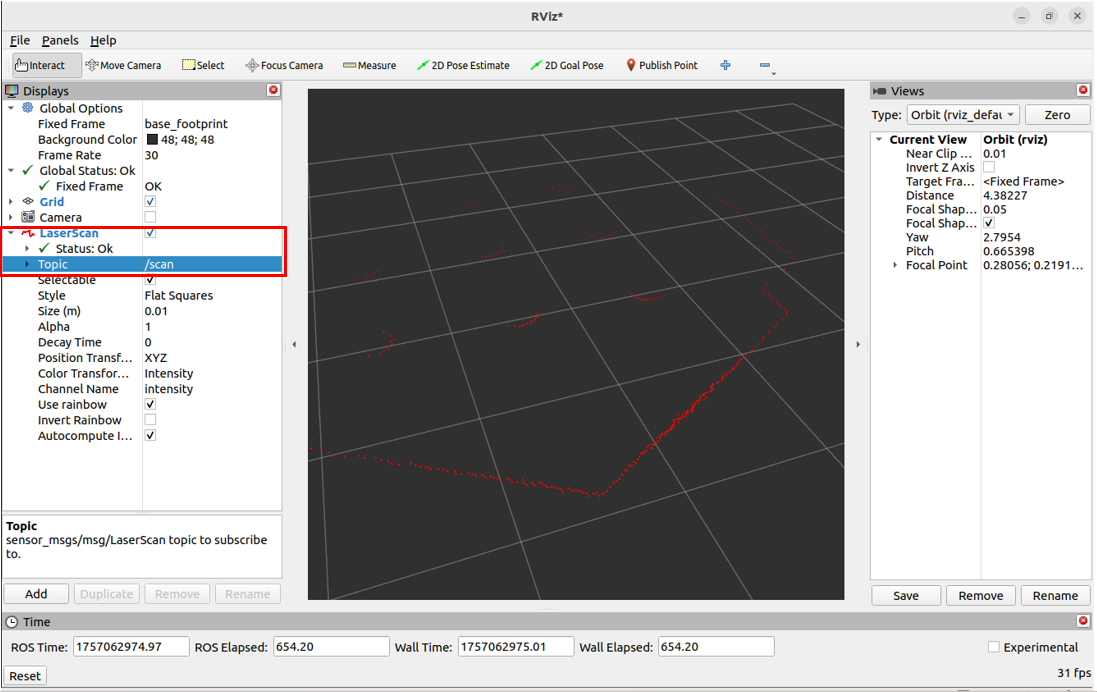Viewport: 1097px width, 692px height.
Task: Click Add to add a new display
Action: click(x=36, y=593)
